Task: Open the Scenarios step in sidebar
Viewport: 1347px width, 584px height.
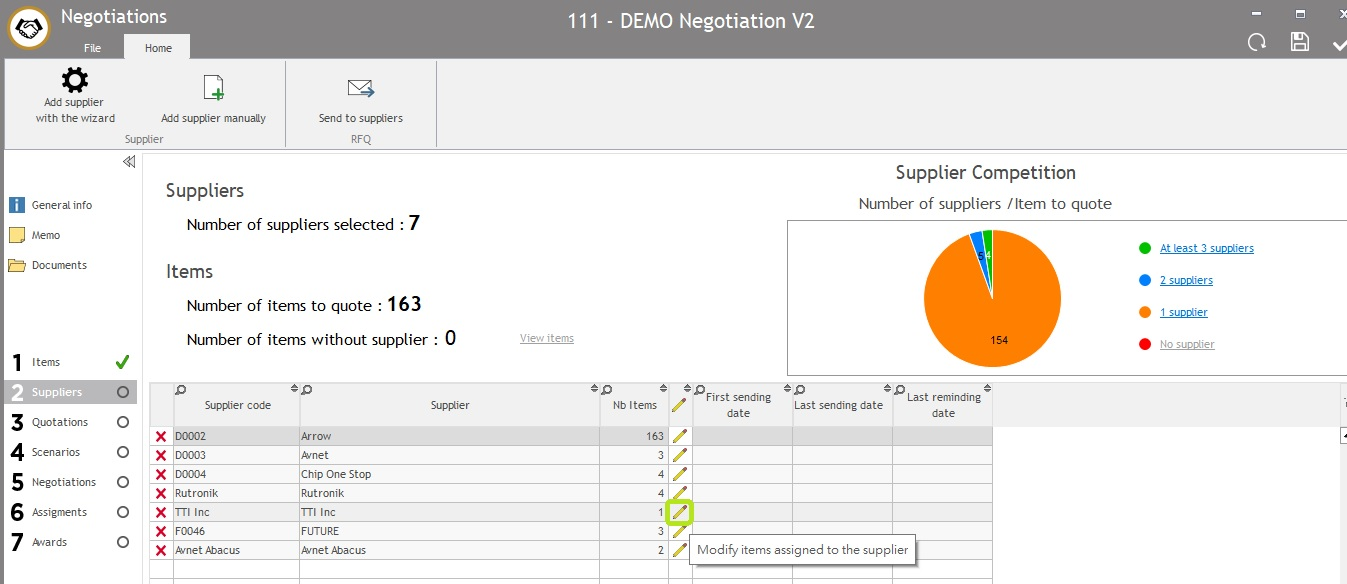Action: pyautogui.click(x=56, y=452)
